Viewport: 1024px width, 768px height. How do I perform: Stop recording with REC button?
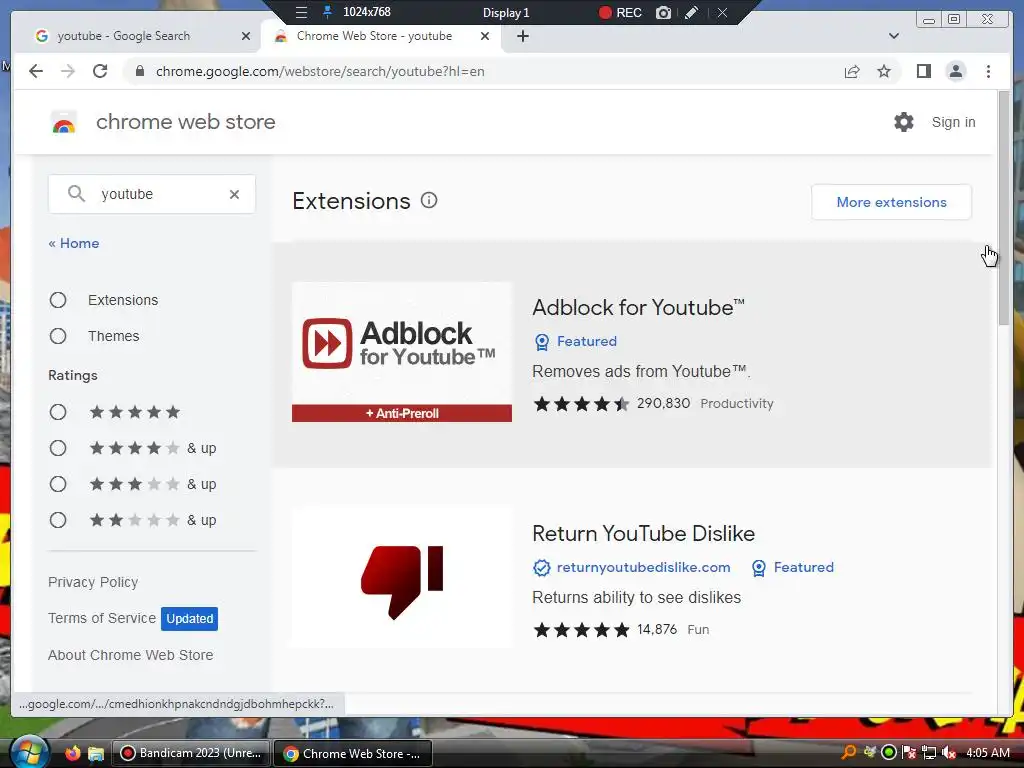coord(620,12)
